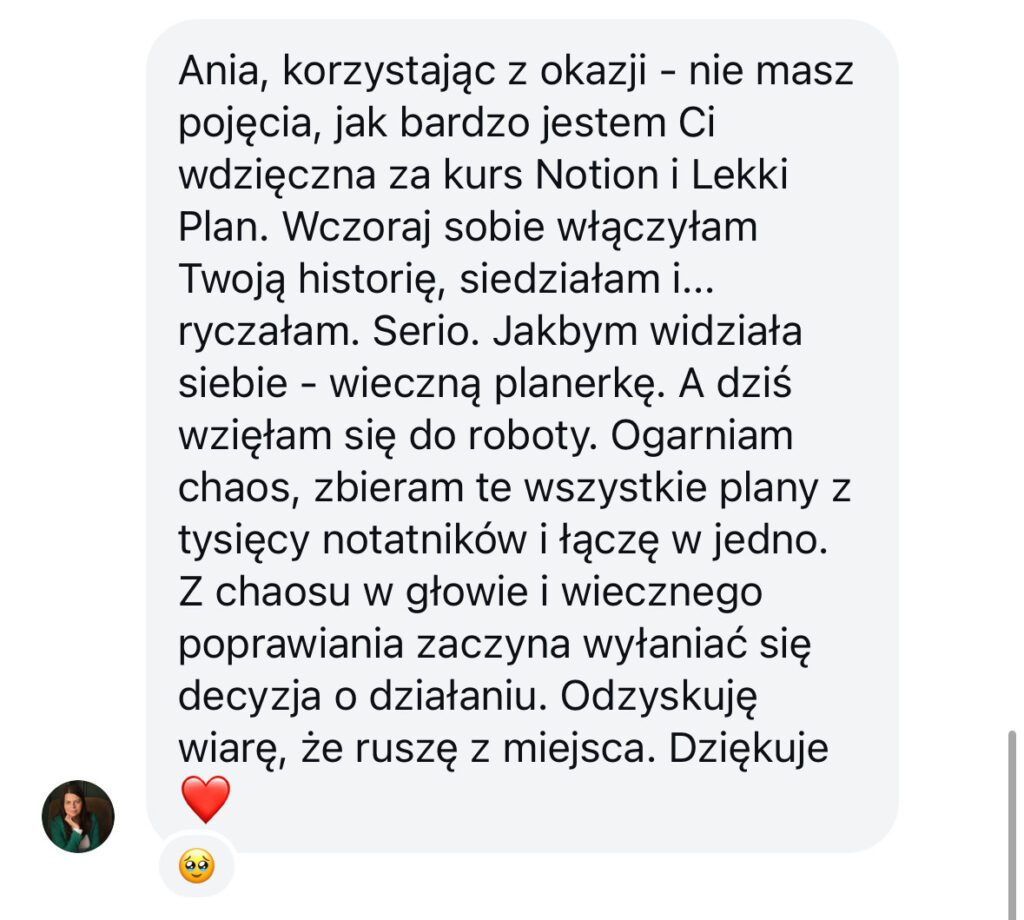Image resolution: width=1024 pixels, height=920 pixels.
Task: Click the final word 'Dziękuje'
Action: pos(748,750)
